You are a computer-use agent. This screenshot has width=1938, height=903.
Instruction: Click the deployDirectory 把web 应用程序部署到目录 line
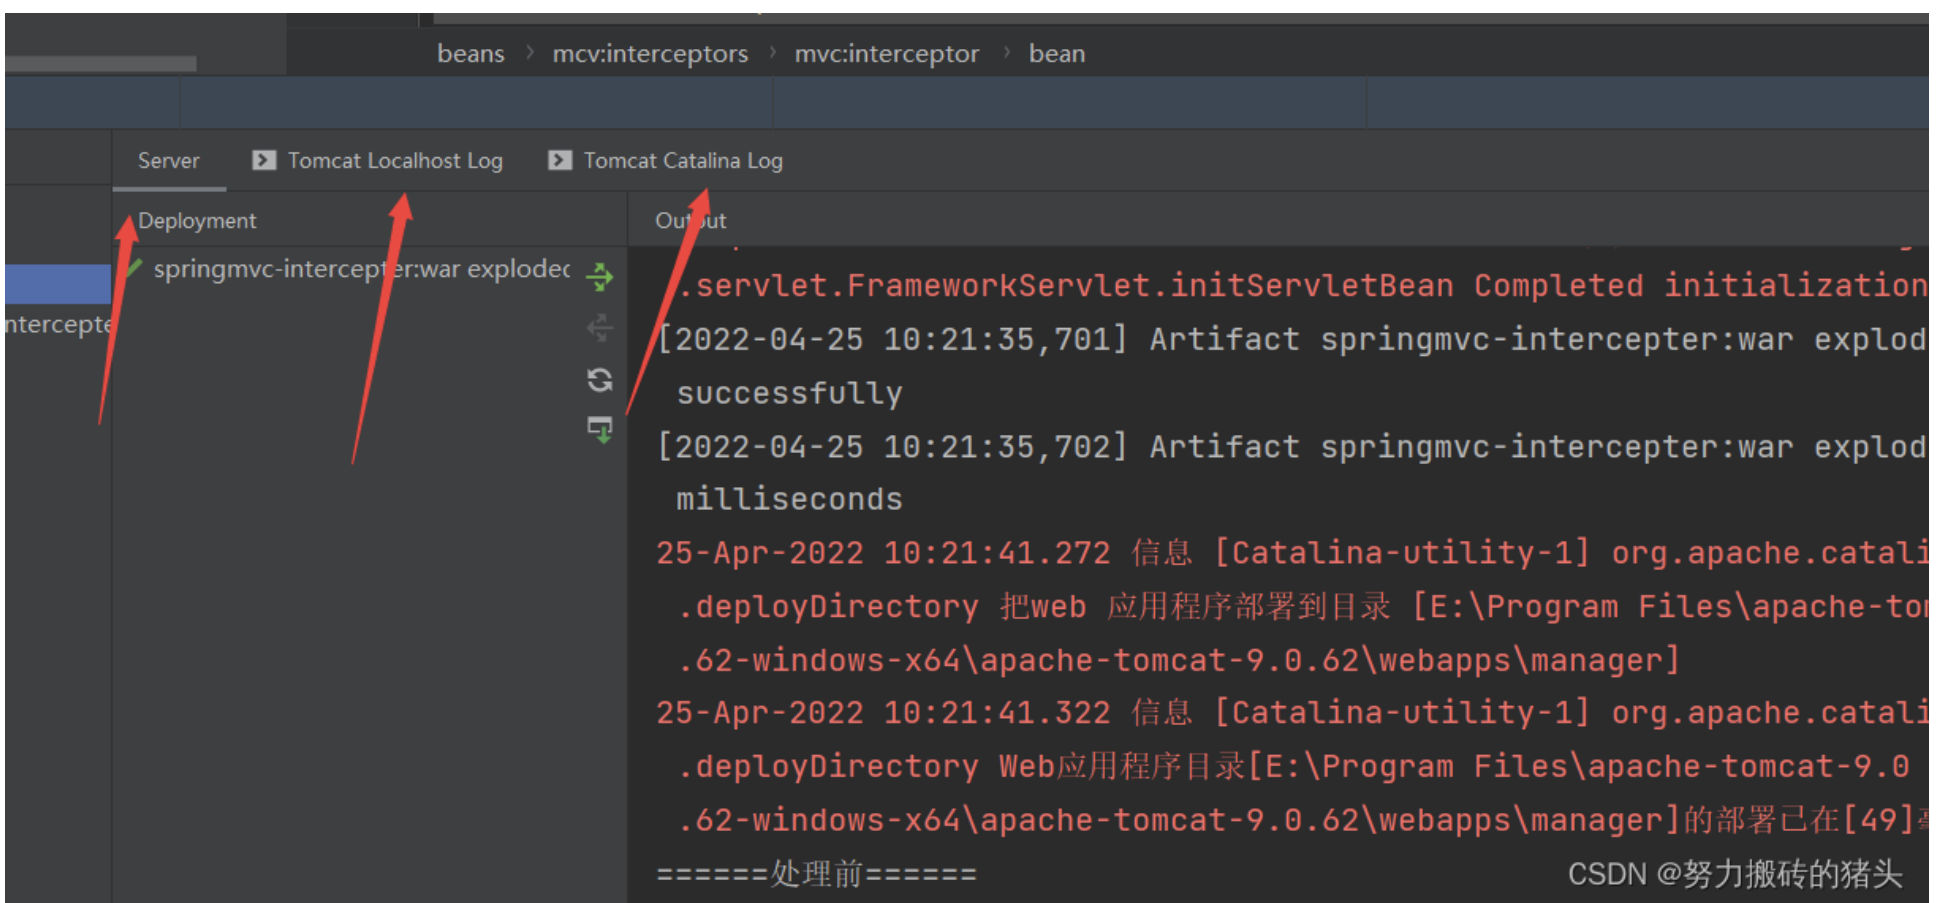1301,607
